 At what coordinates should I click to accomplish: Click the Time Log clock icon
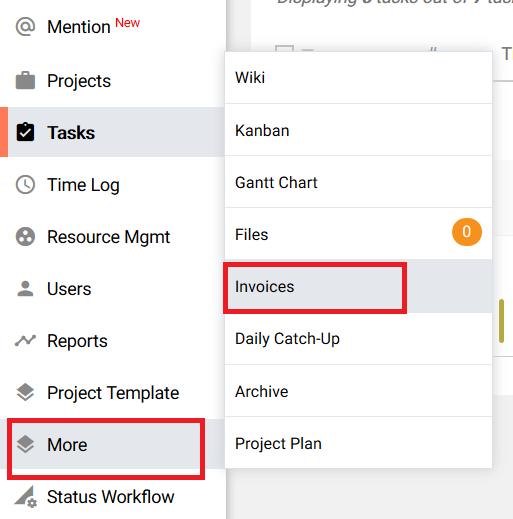25,184
